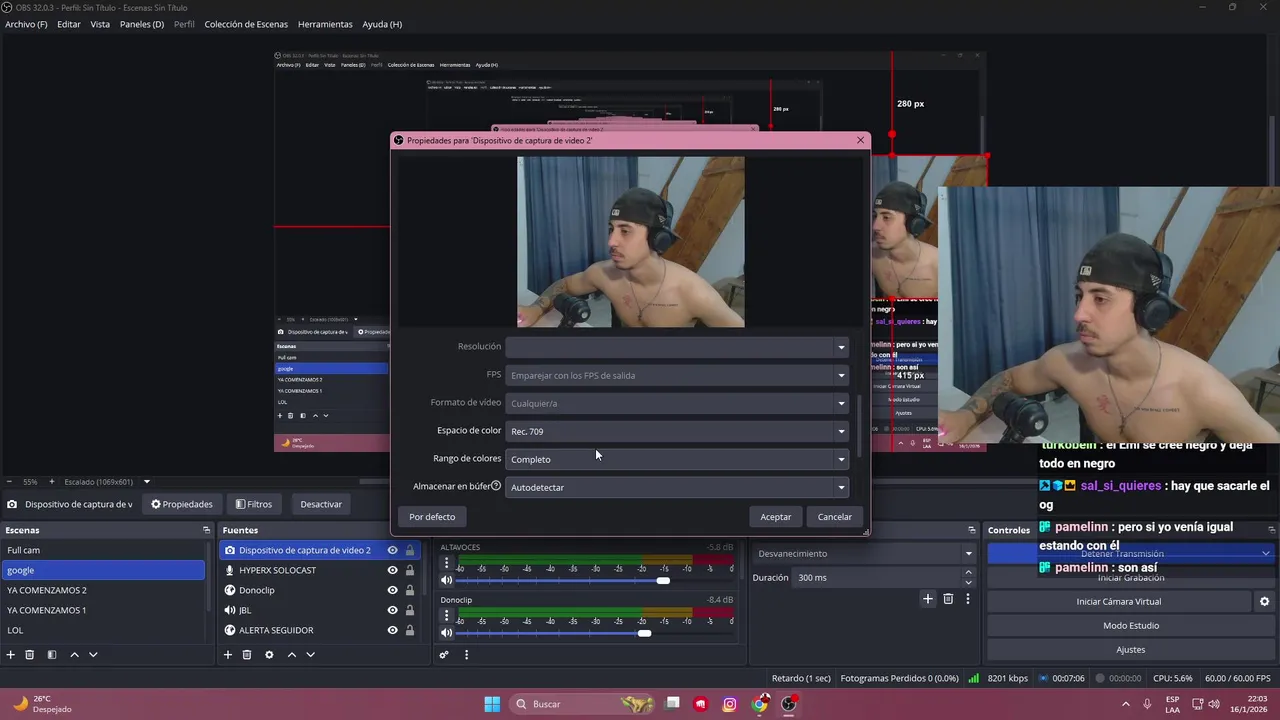This screenshot has width=1280, height=720.
Task: Open source properties gear in Fuentes toolbar
Action: pos(269,655)
